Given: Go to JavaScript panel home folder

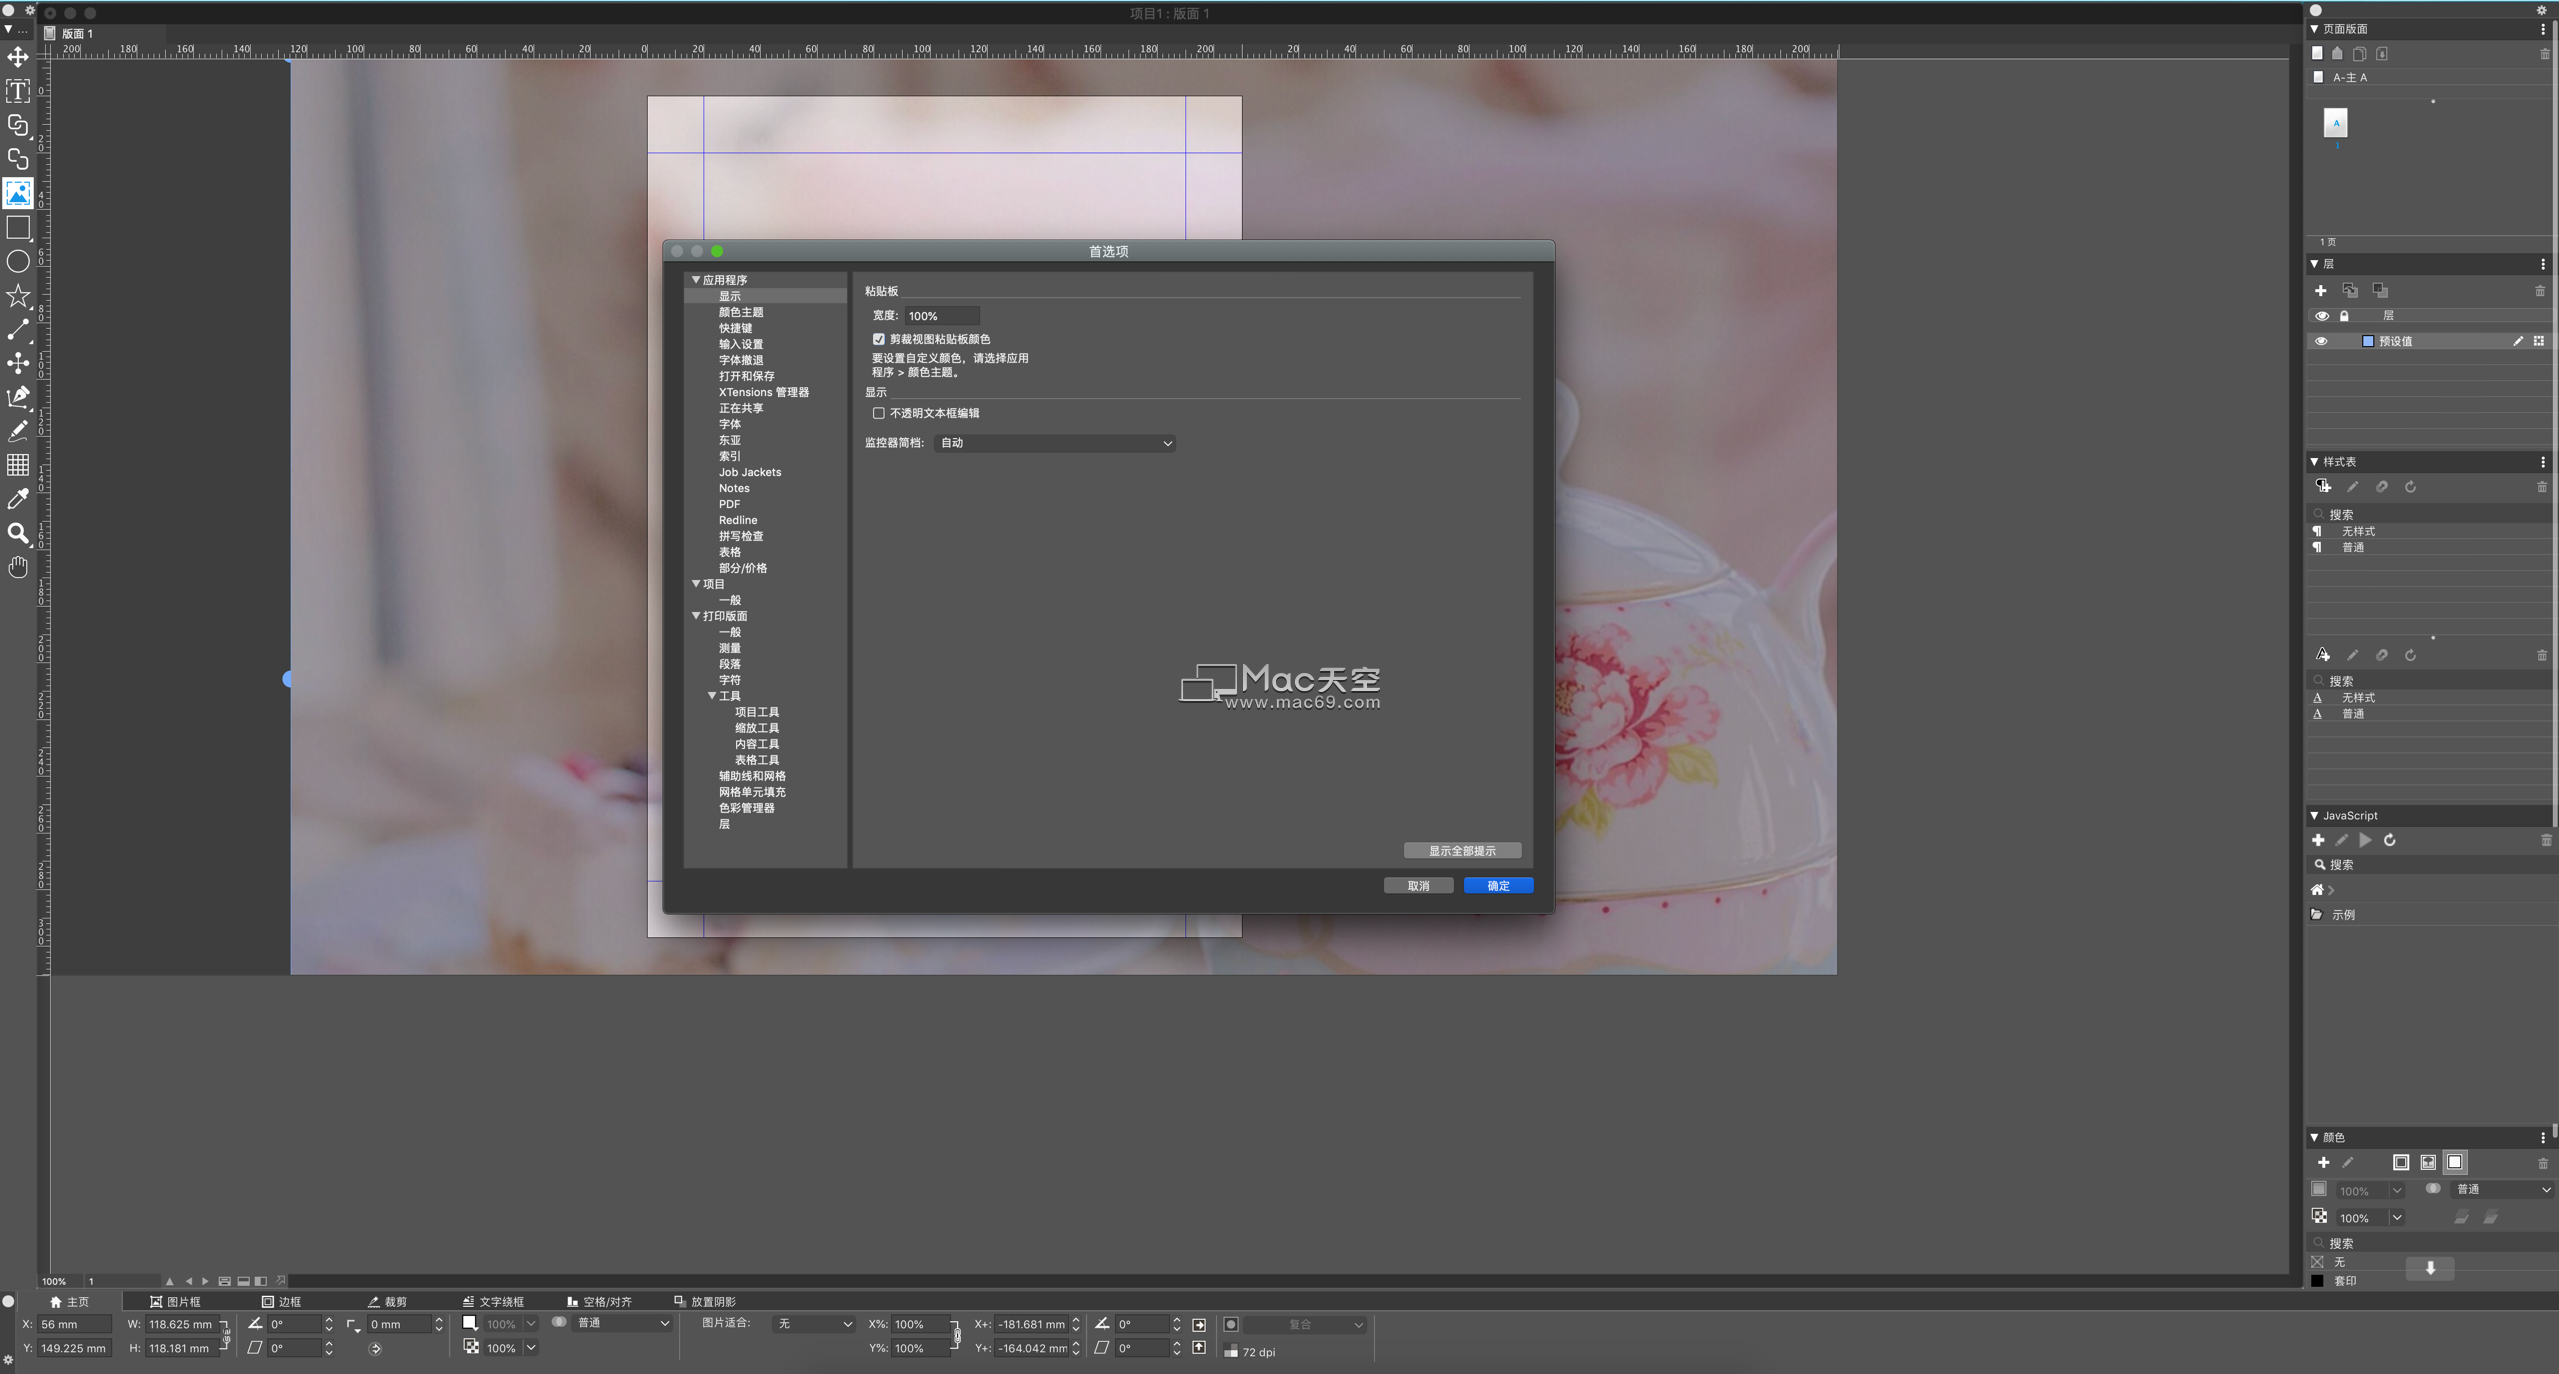Looking at the screenshot, I should tap(2317, 890).
